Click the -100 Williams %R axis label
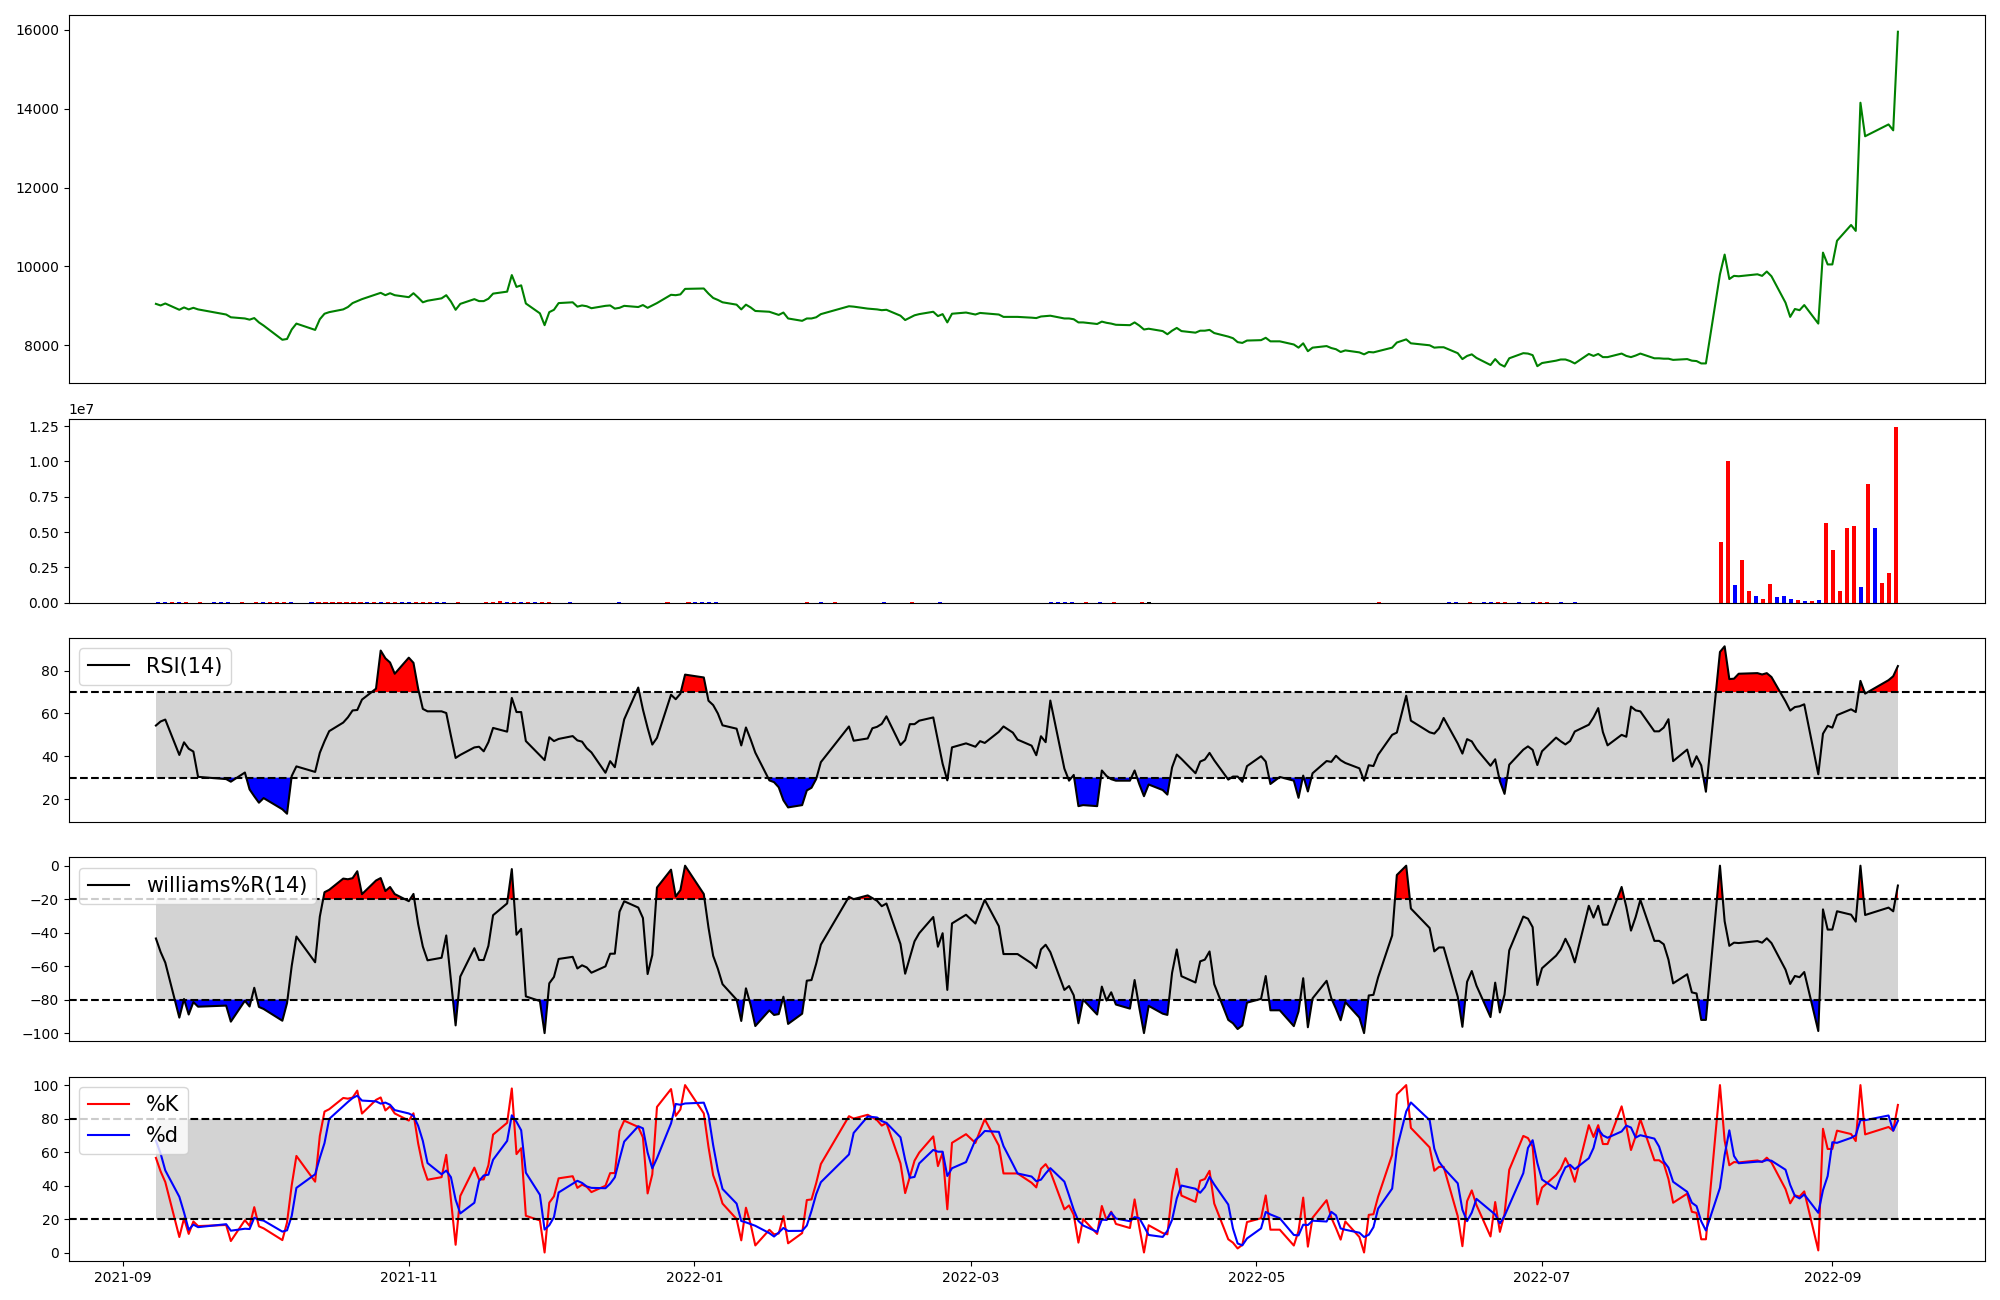Screen dimensions: 2000x1300 point(41,1033)
